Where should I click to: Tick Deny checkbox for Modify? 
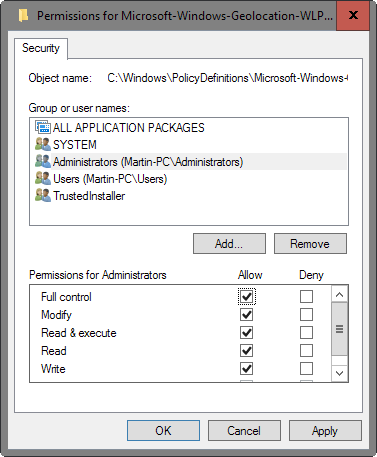click(x=306, y=314)
